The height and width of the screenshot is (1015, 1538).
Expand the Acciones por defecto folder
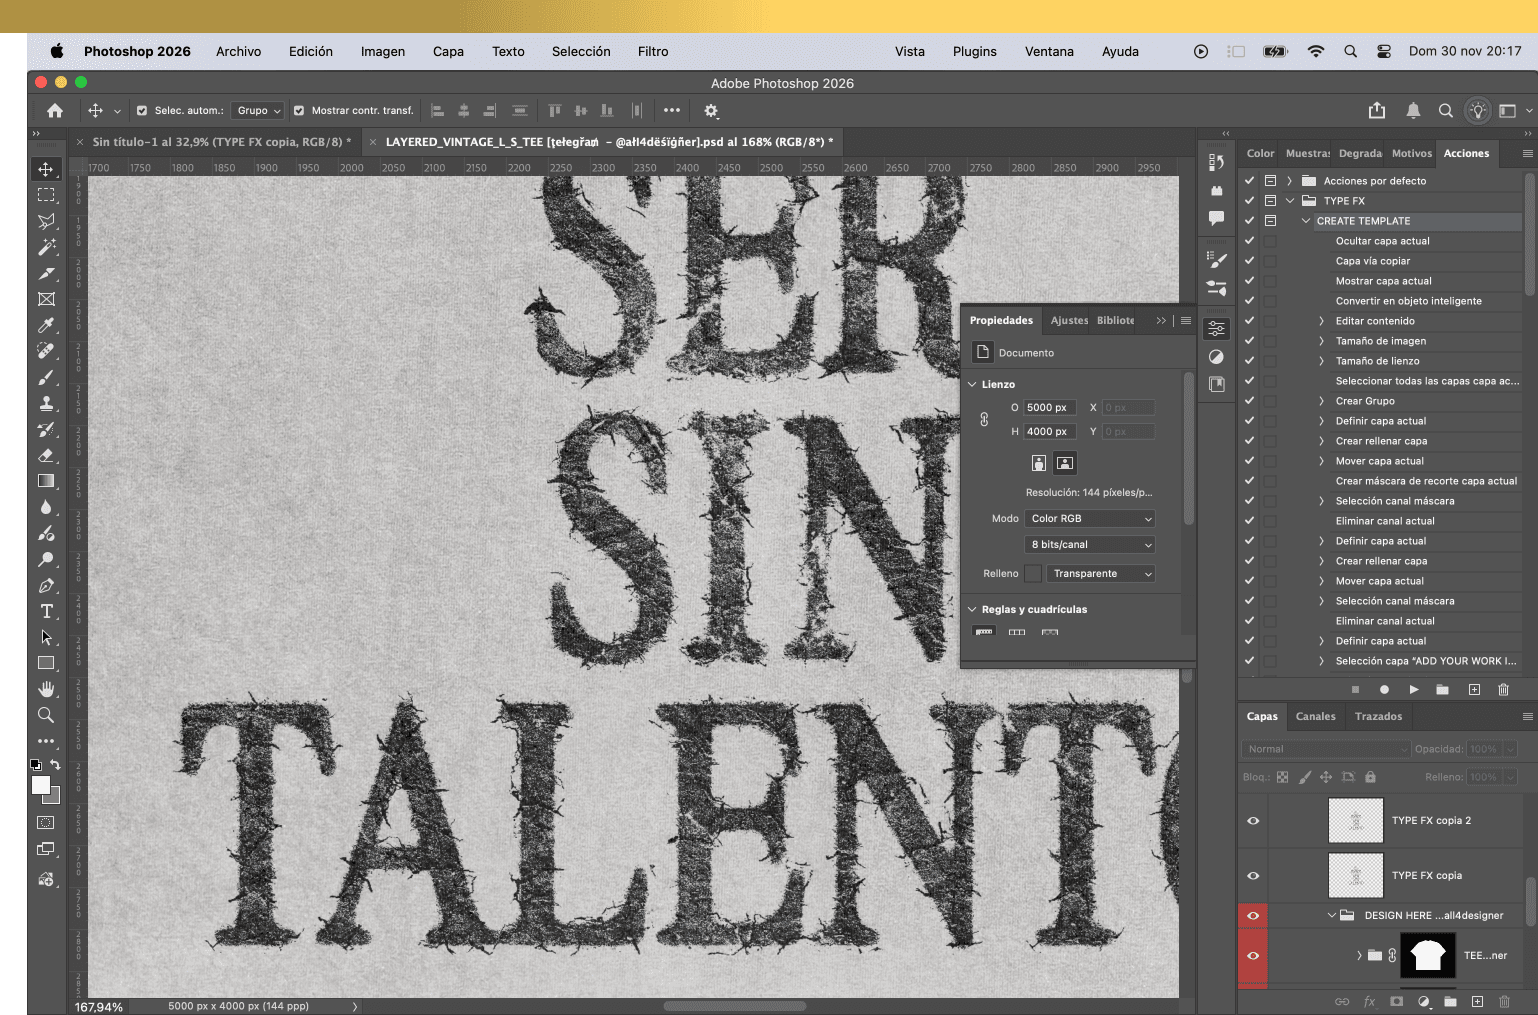coord(1289,181)
